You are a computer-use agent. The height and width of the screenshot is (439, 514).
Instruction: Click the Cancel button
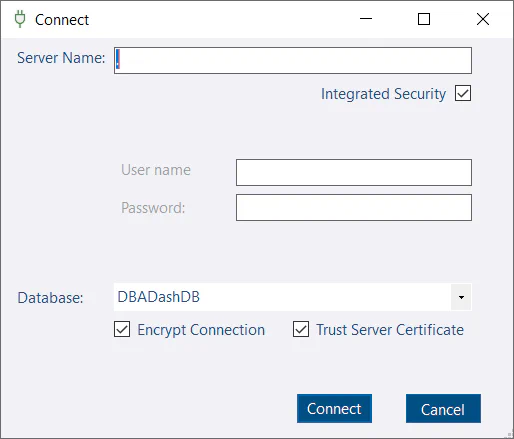[443, 408]
